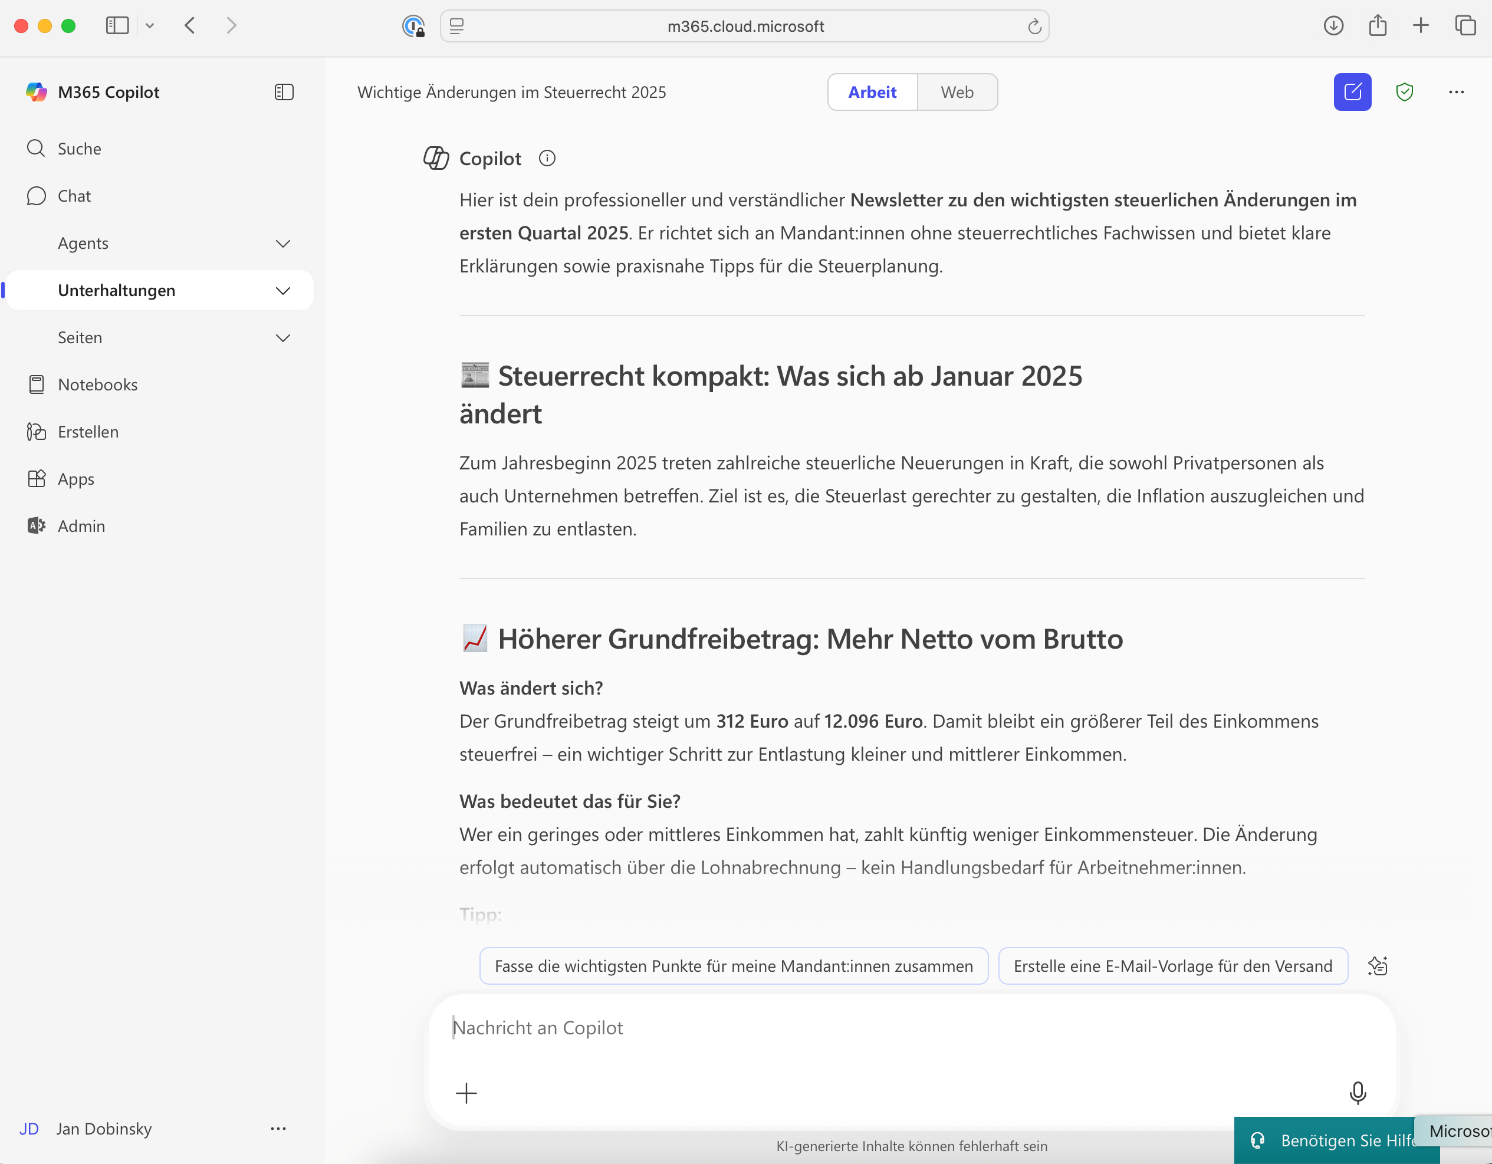The image size is (1492, 1164).
Task: Expand the Agents section
Action: click(283, 243)
